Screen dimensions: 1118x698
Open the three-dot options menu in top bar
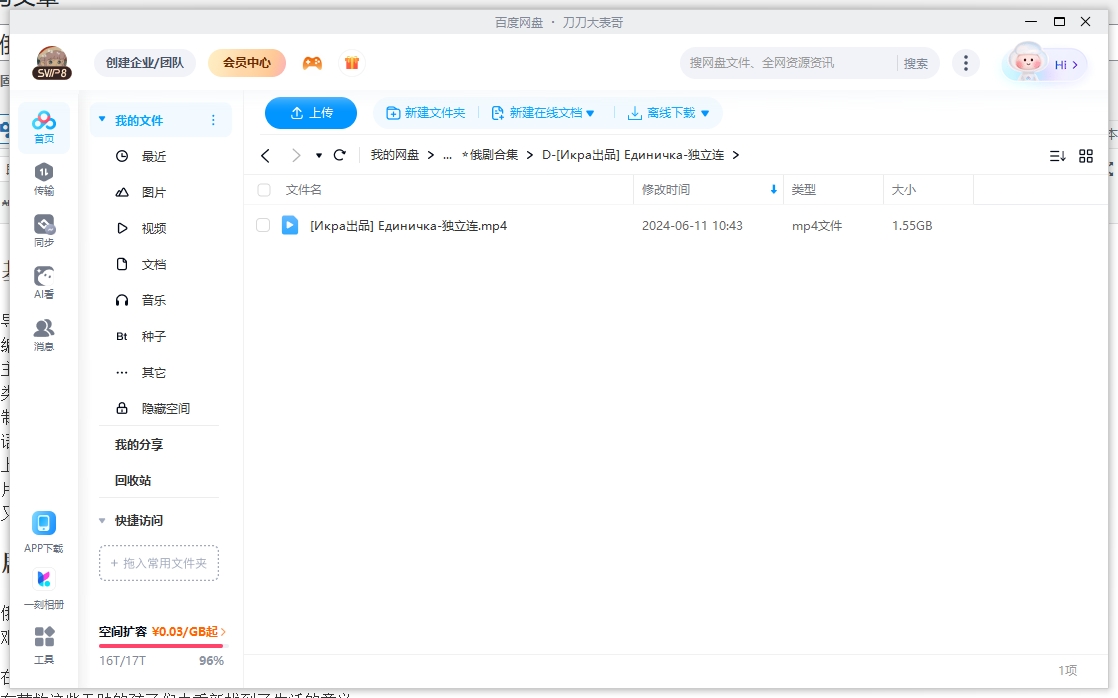(966, 62)
